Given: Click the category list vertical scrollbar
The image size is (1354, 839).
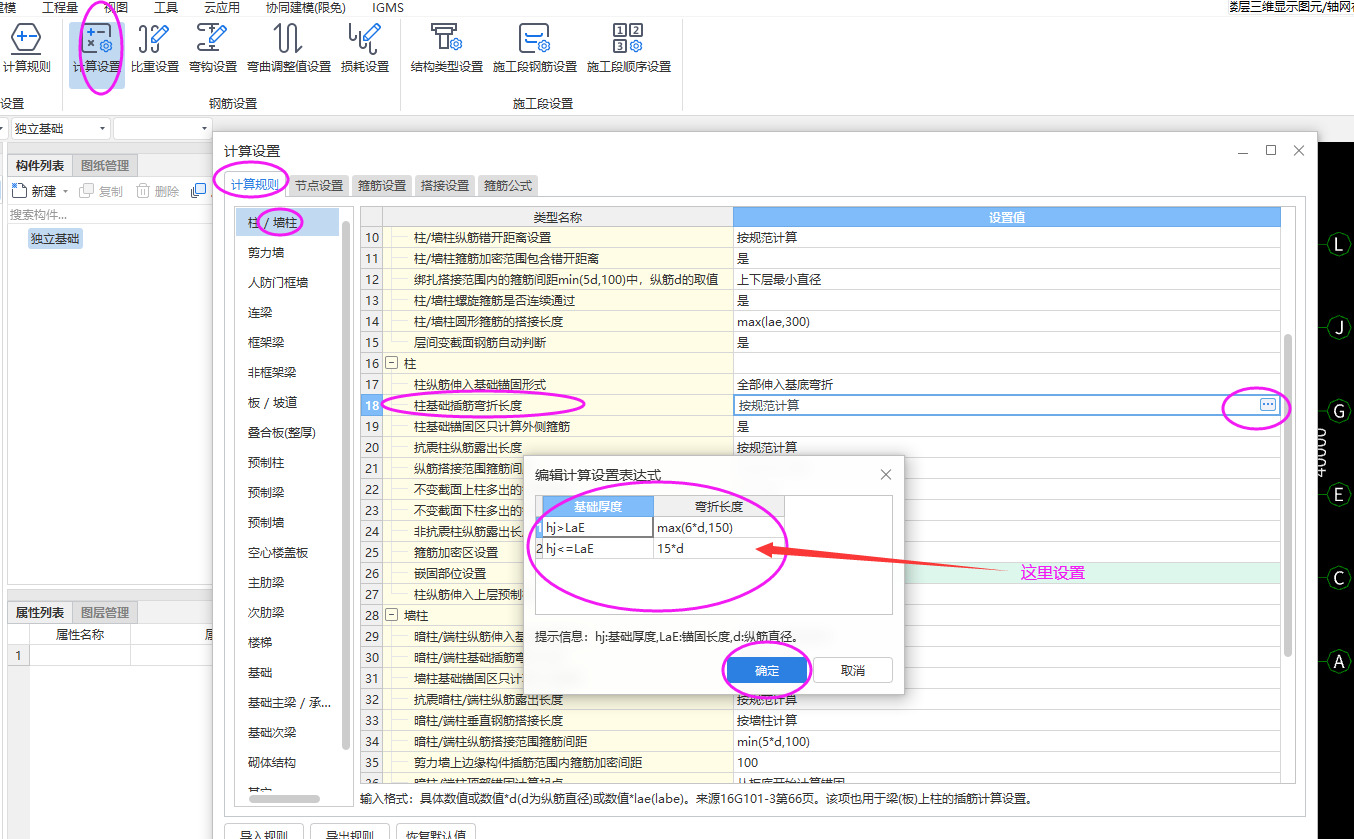Looking at the screenshot, I should click(x=346, y=485).
